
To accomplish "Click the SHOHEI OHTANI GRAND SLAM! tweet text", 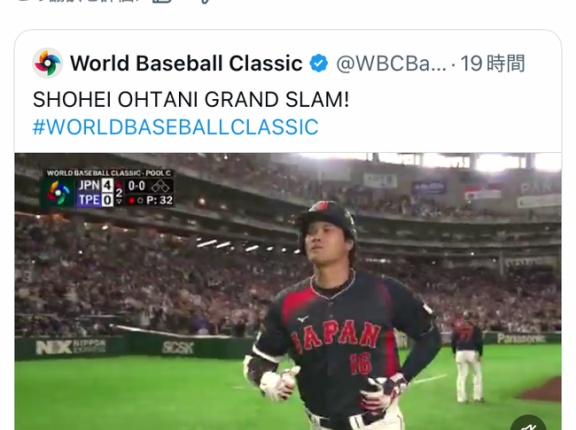I will click(x=191, y=100).
